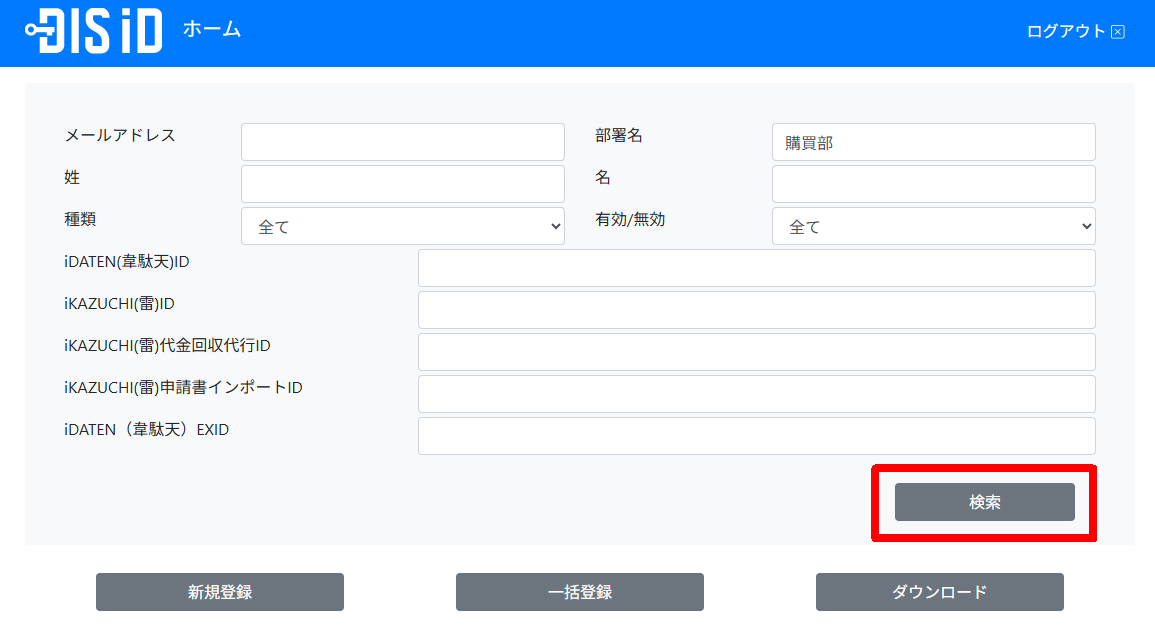
Task: Click the iDATEN（韋駄天）EXID input
Action: 756,436
